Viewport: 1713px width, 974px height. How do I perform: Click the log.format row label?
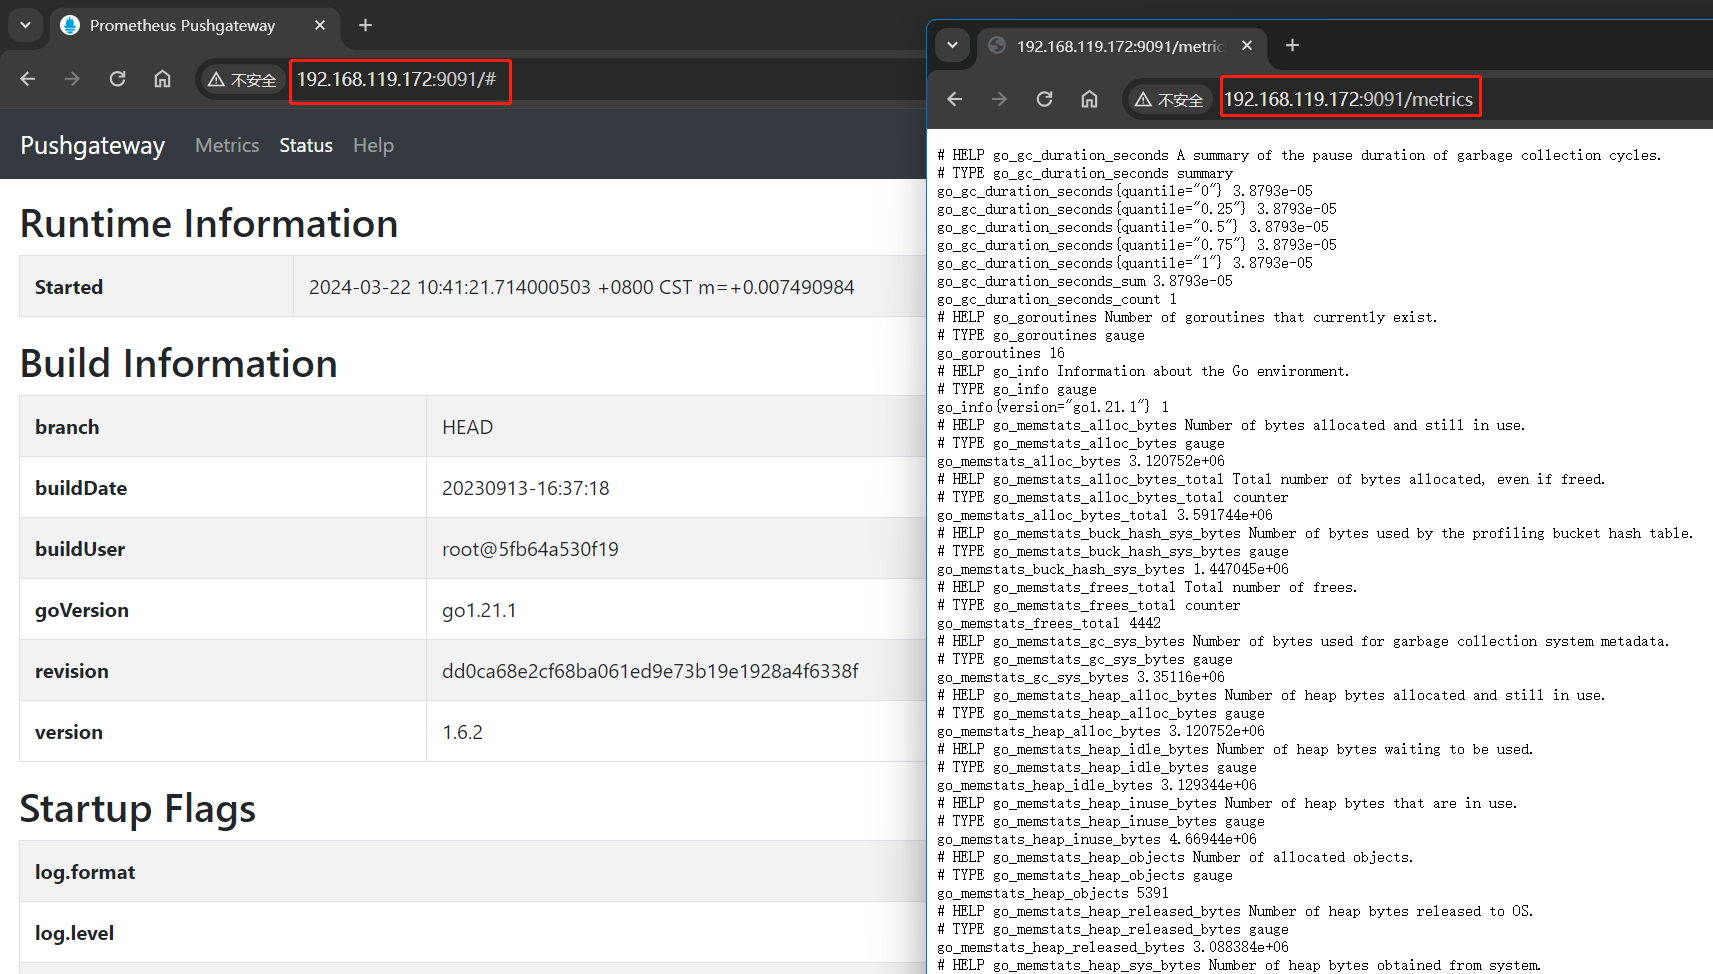click(x=85, y=872)
